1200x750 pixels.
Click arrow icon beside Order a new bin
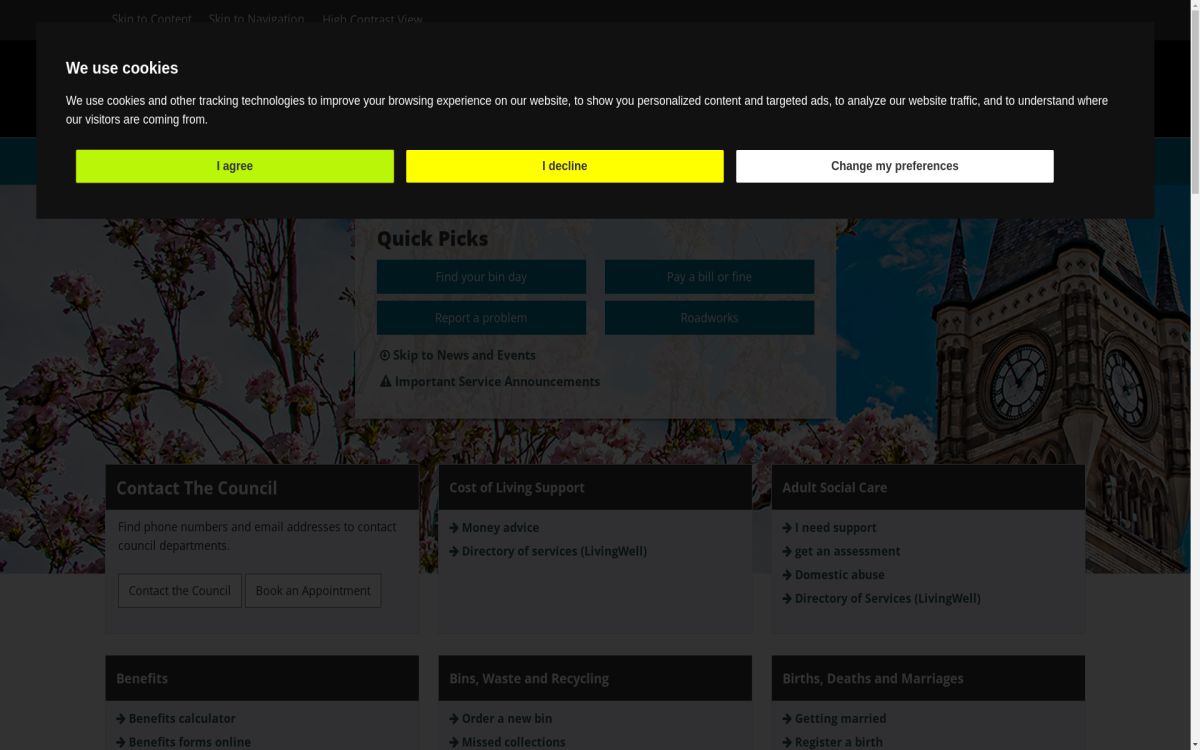pyautogui.click(x=454, y=719)
